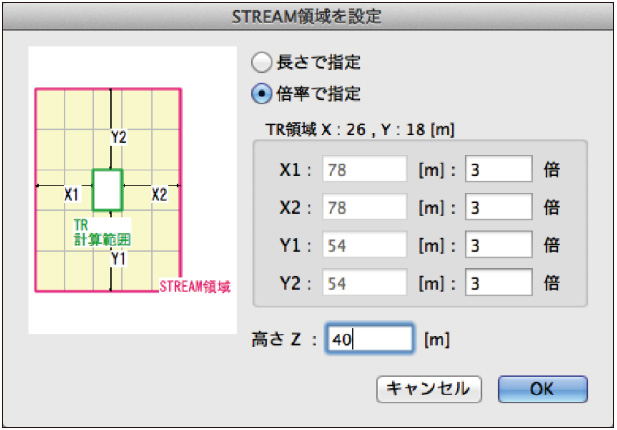The height and width of the screenshot is (430, 617).
Task: Select the 長さで指定 radio button
Action: 260,62
